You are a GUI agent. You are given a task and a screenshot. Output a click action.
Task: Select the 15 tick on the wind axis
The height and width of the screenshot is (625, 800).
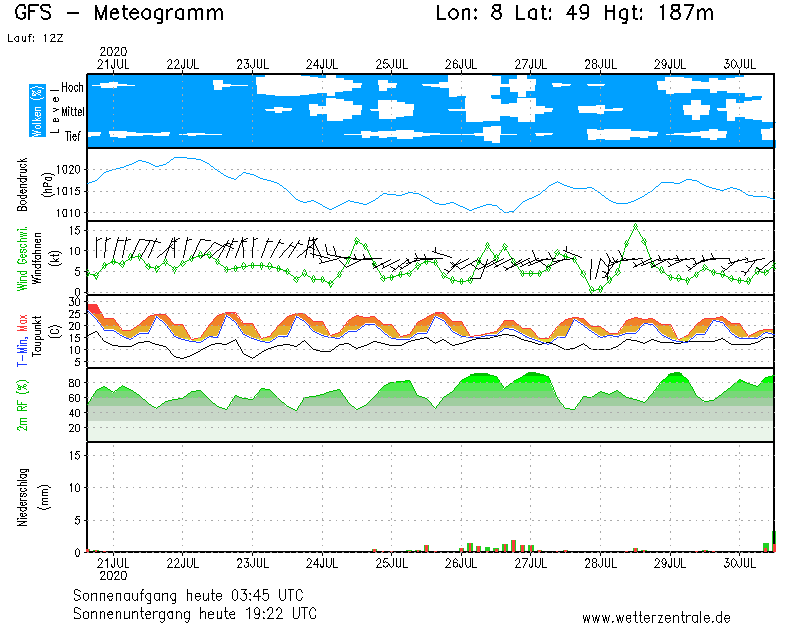[x=74, y=231]
